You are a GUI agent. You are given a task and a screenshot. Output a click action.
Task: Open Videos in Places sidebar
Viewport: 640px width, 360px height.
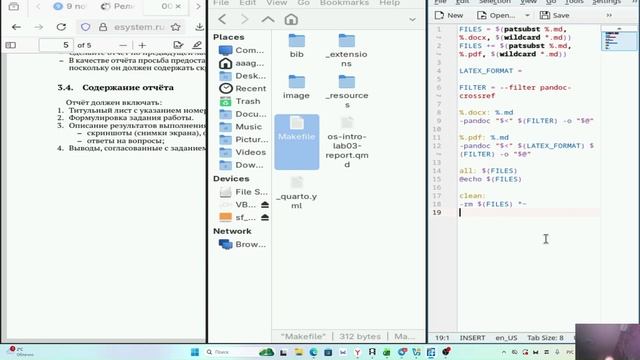pos(242,152)
